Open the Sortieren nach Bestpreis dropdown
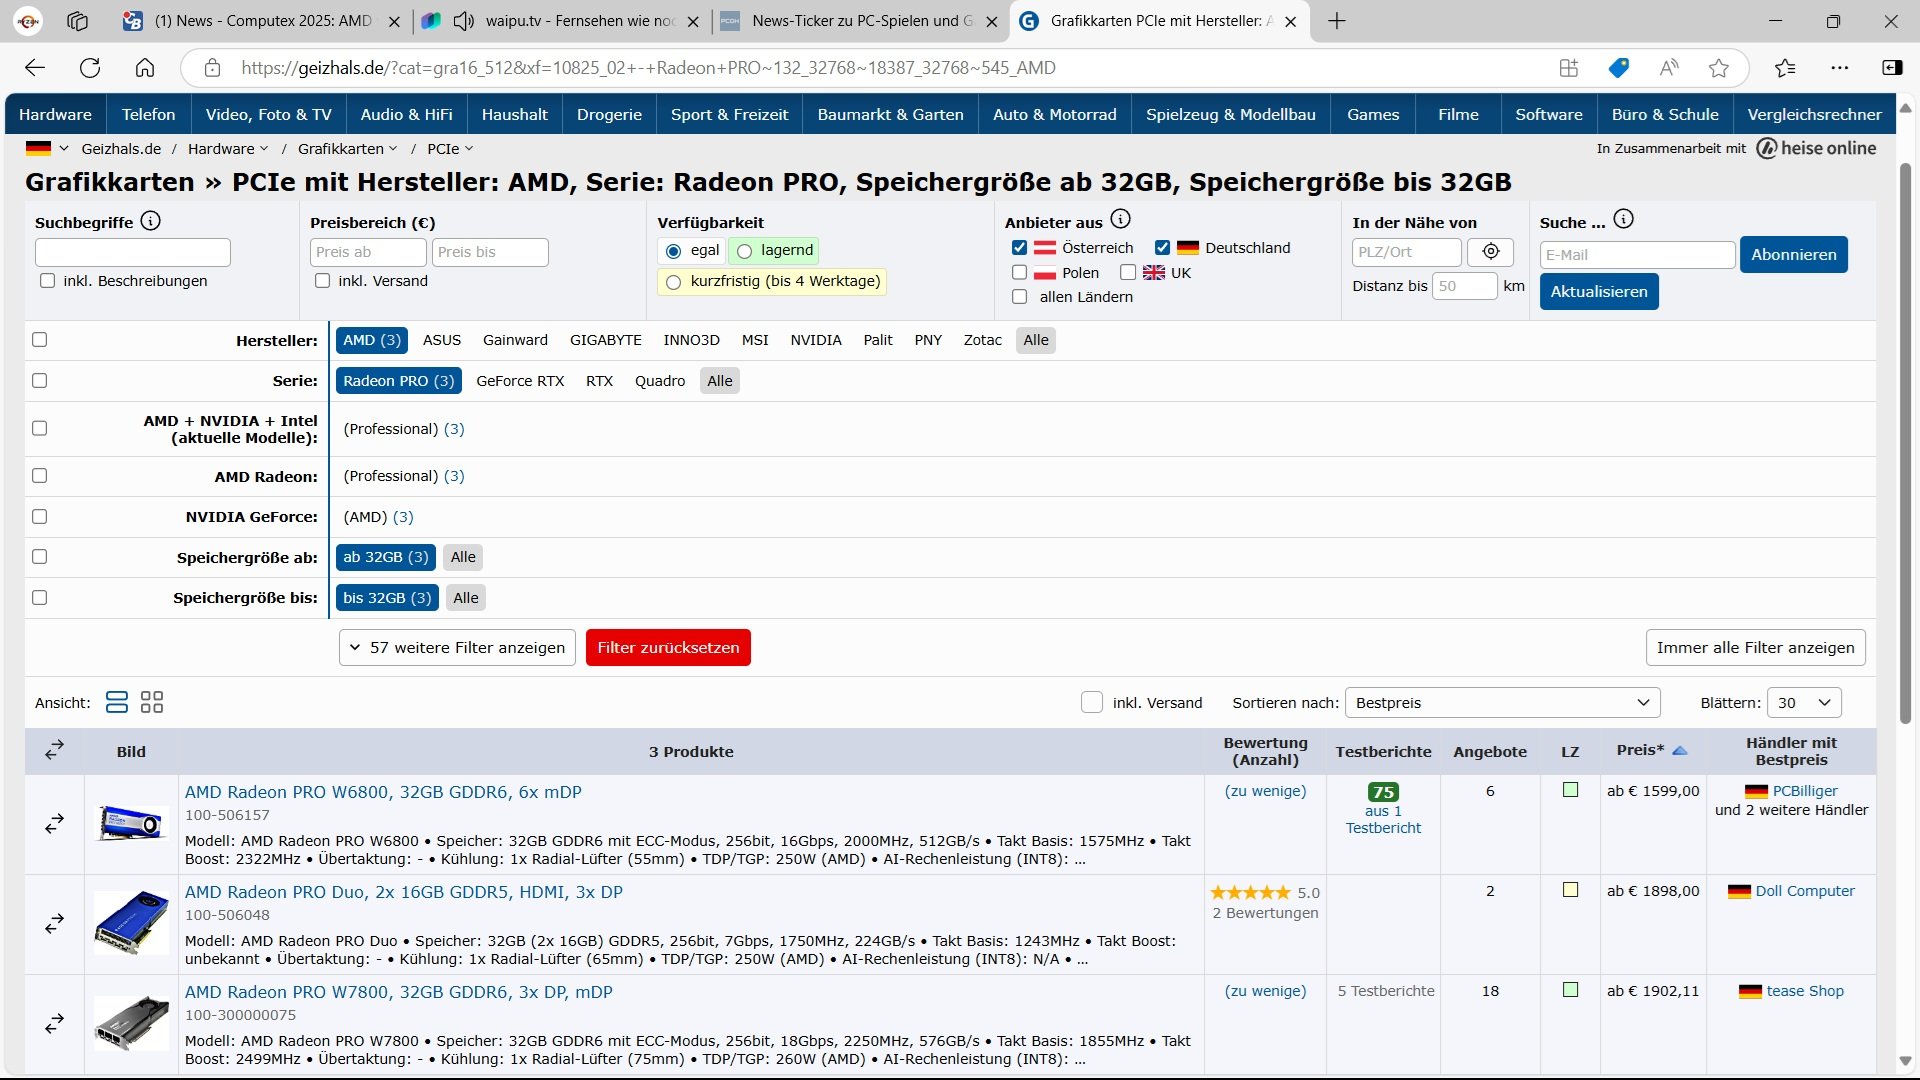This screenshot has width=1920, height=1080. [1502, 703]
